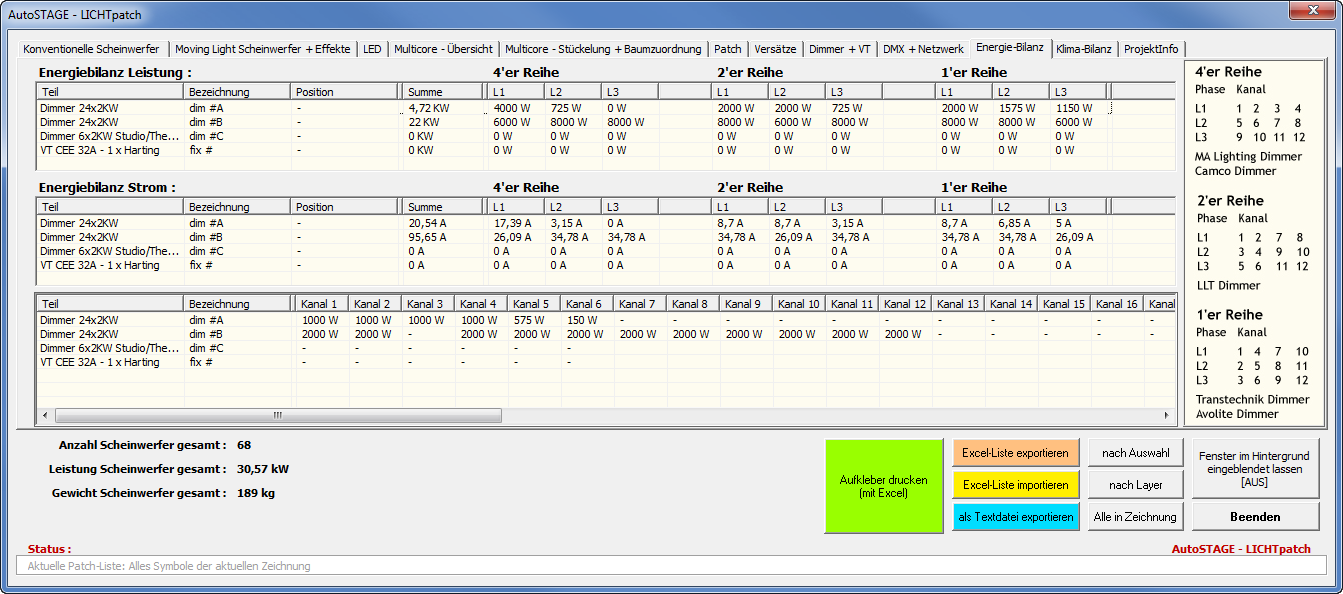Click the green Aufkleber drucken button
Image resolution: width=1343 pixels, height=594 pixels.
[883, 486]
